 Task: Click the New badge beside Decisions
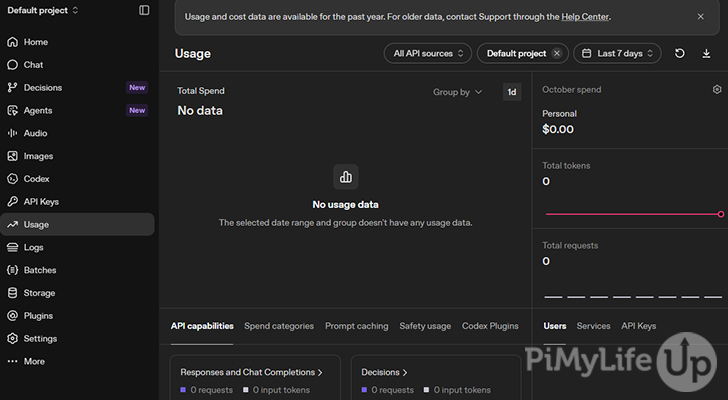(x=137, y=87)
